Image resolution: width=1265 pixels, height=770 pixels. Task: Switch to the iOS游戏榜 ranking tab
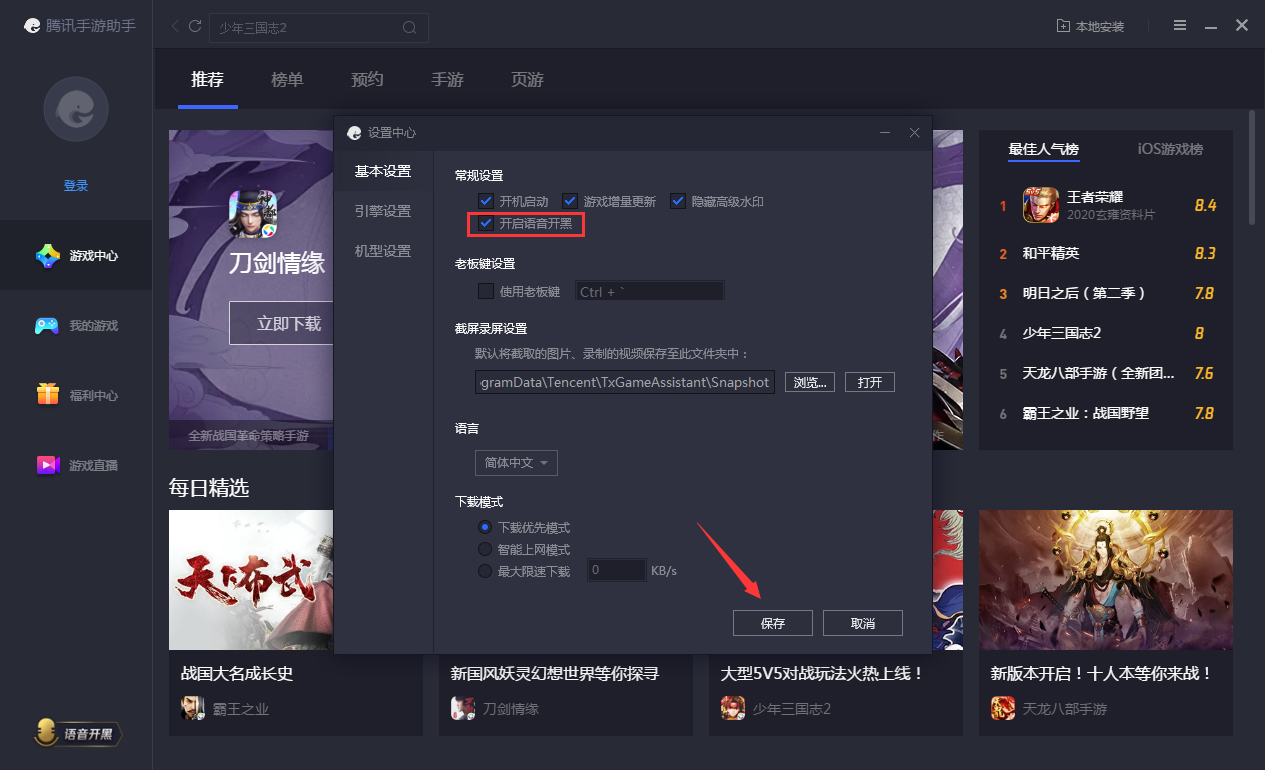point(1168,149)
